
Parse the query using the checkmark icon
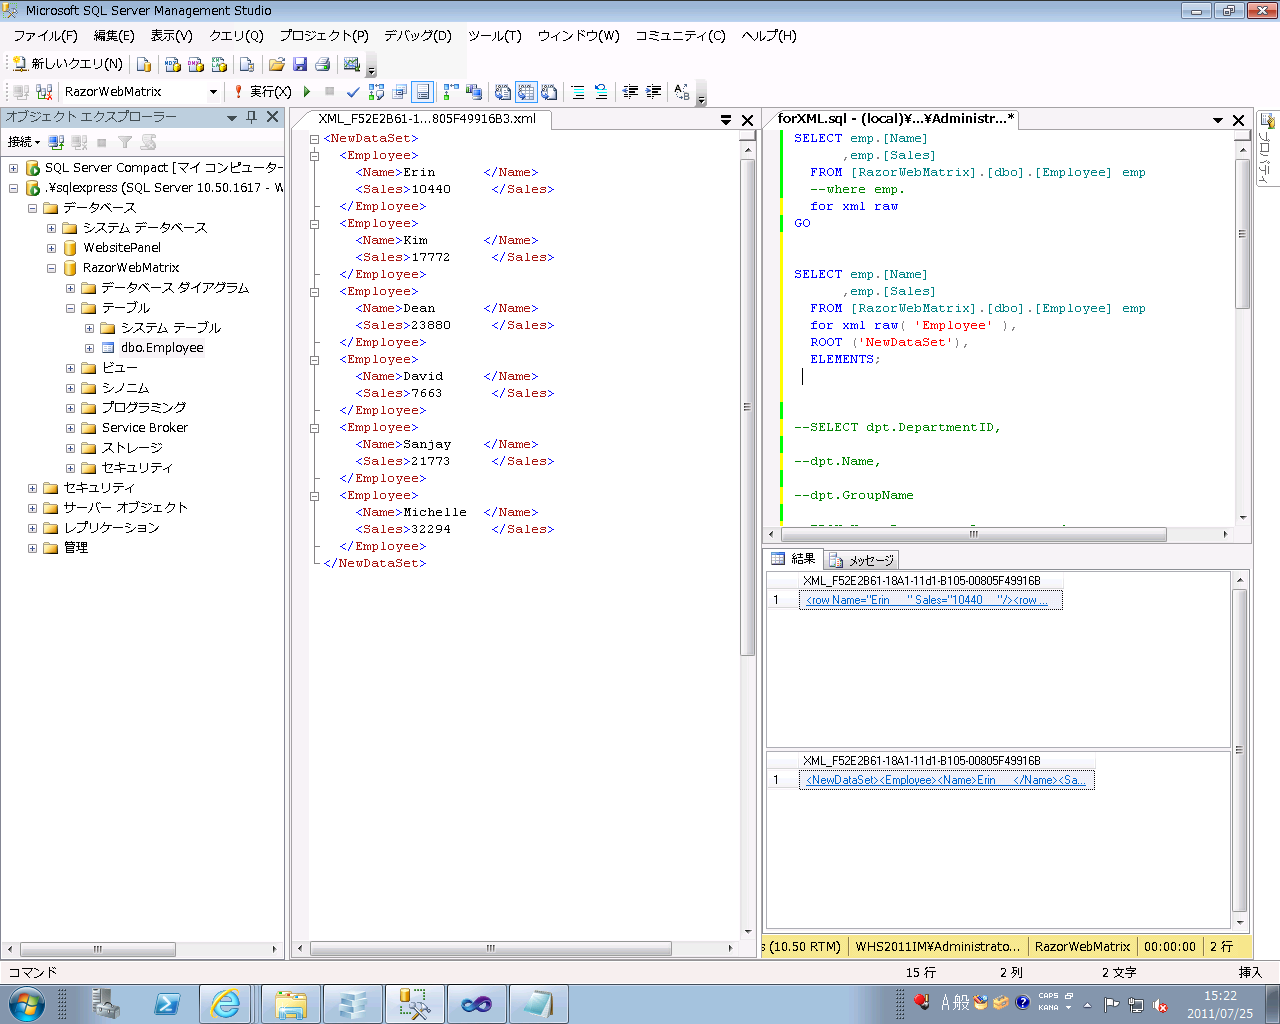point(354,92)
